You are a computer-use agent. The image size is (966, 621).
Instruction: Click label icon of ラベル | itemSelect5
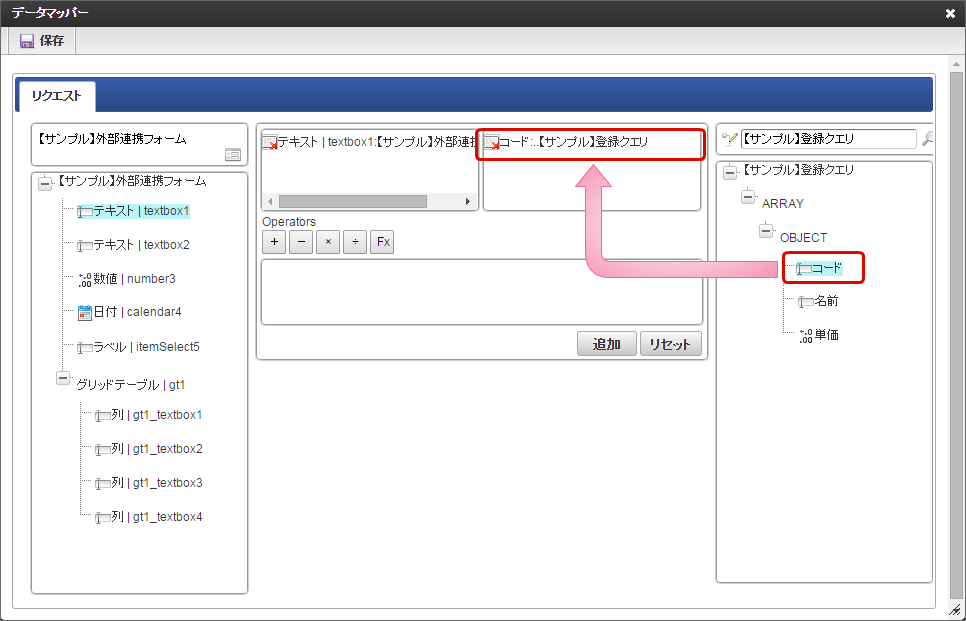click(x=85, y=348)
